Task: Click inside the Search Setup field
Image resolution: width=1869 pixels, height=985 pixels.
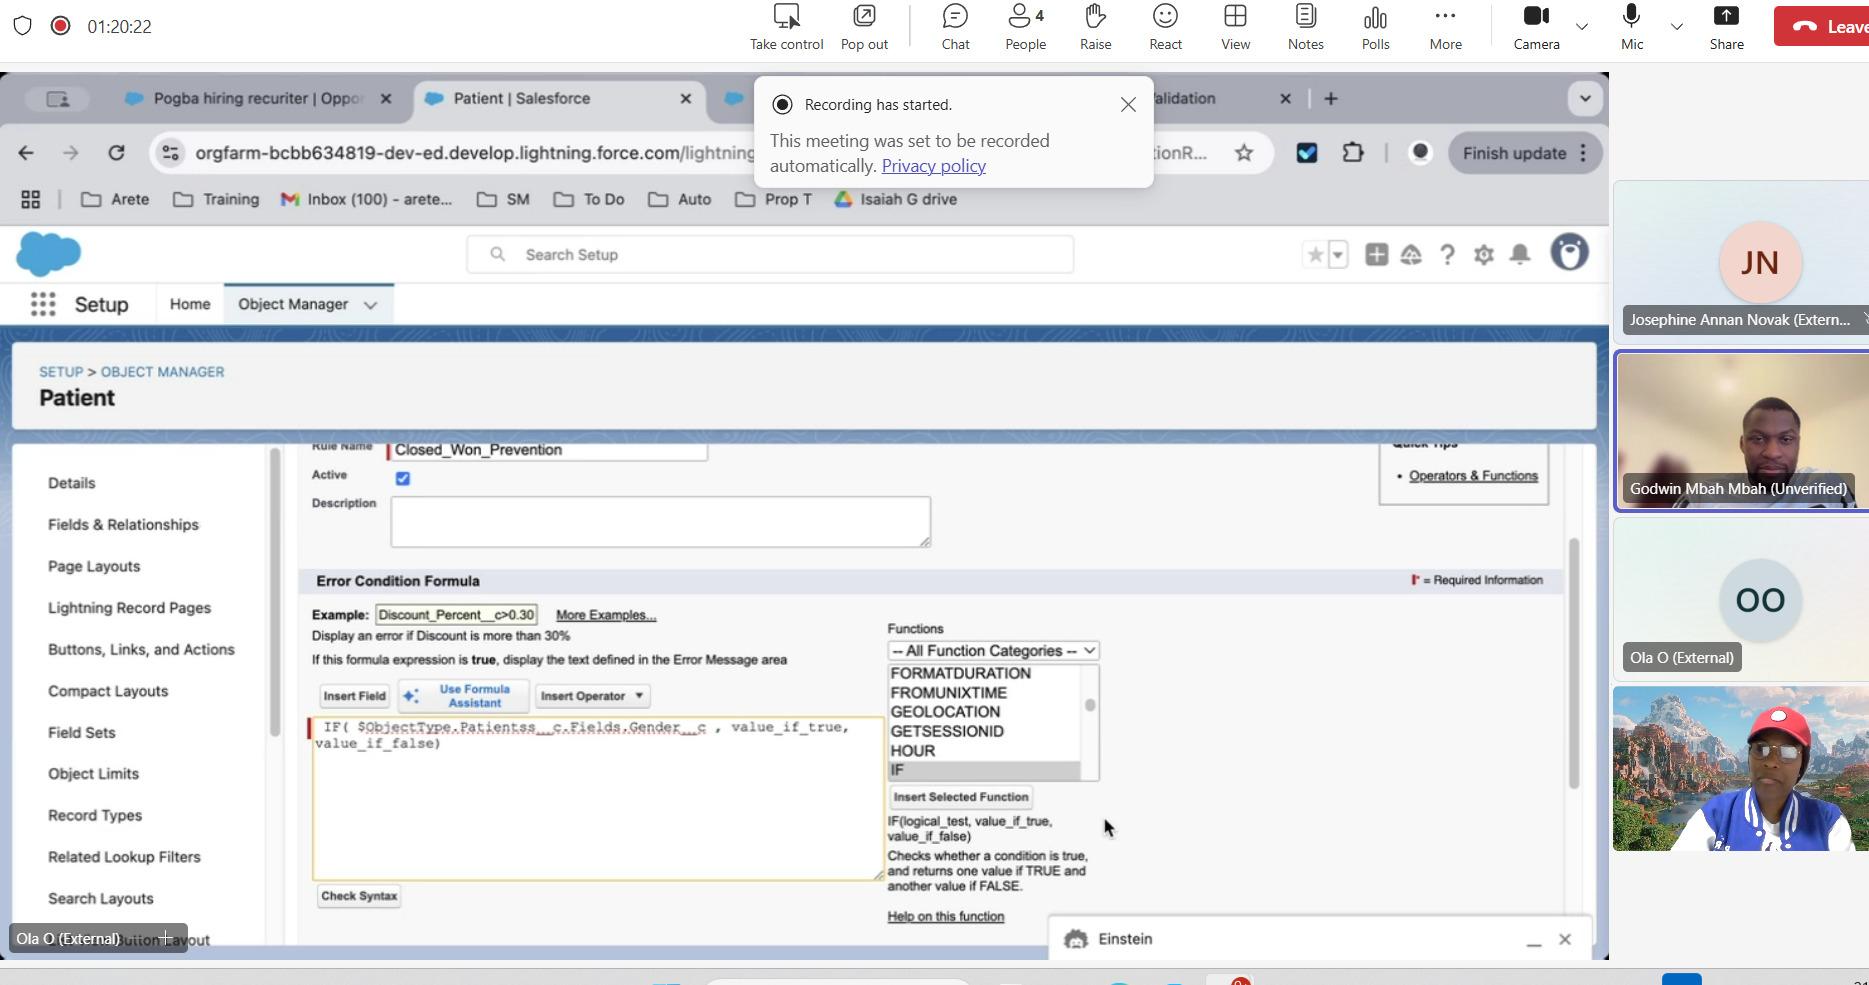Action: [770, 254]
